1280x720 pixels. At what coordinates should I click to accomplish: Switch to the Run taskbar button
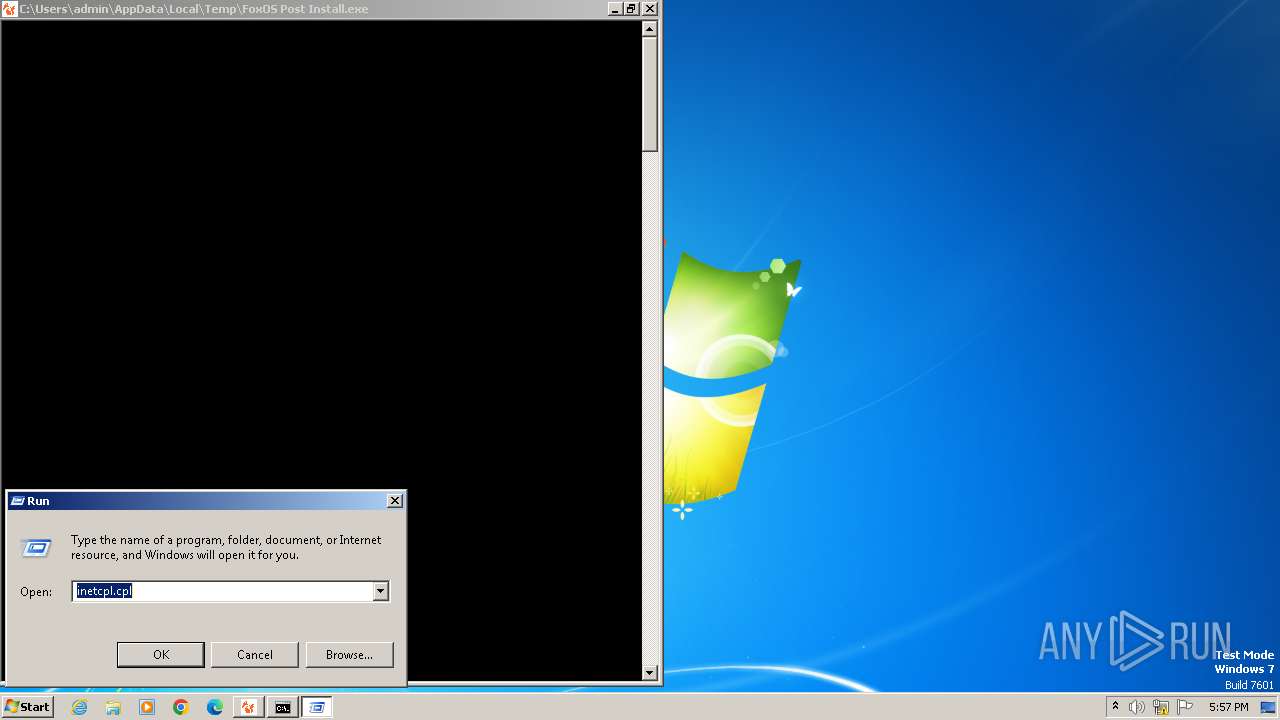pyautogui.click(x=317, y=707)
